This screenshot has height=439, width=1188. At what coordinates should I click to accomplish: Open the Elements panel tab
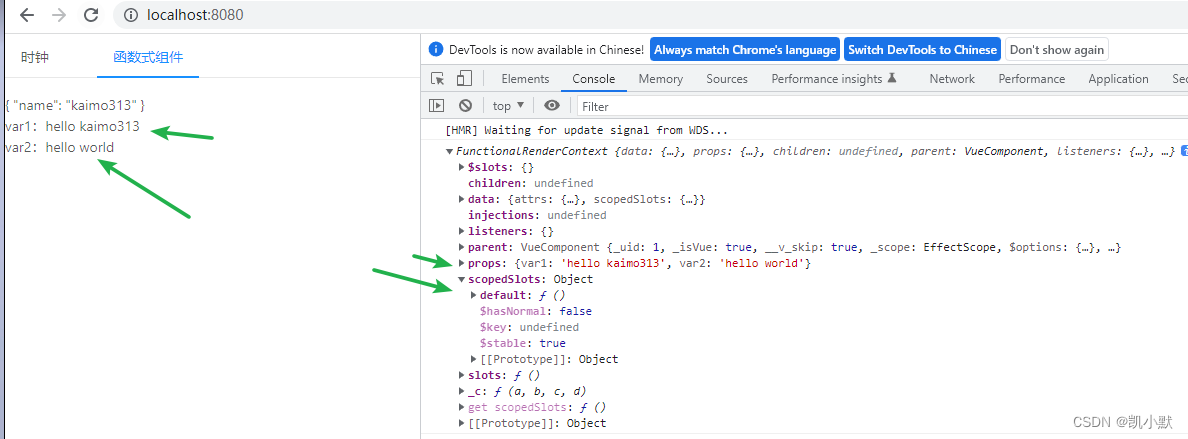pyautogui.click(x=525, y=79)
